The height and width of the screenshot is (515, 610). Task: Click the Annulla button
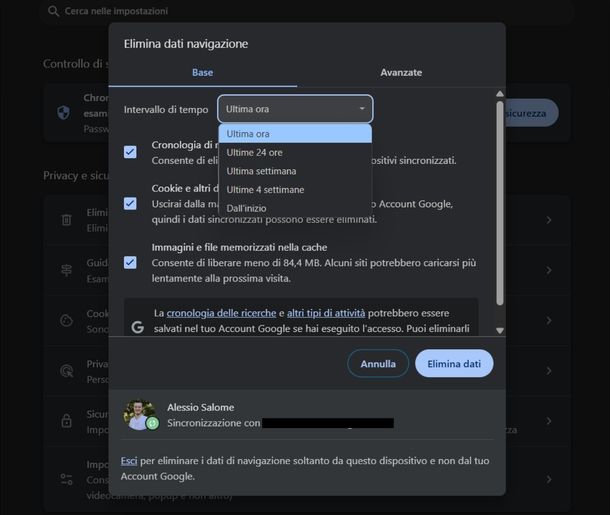378,364
